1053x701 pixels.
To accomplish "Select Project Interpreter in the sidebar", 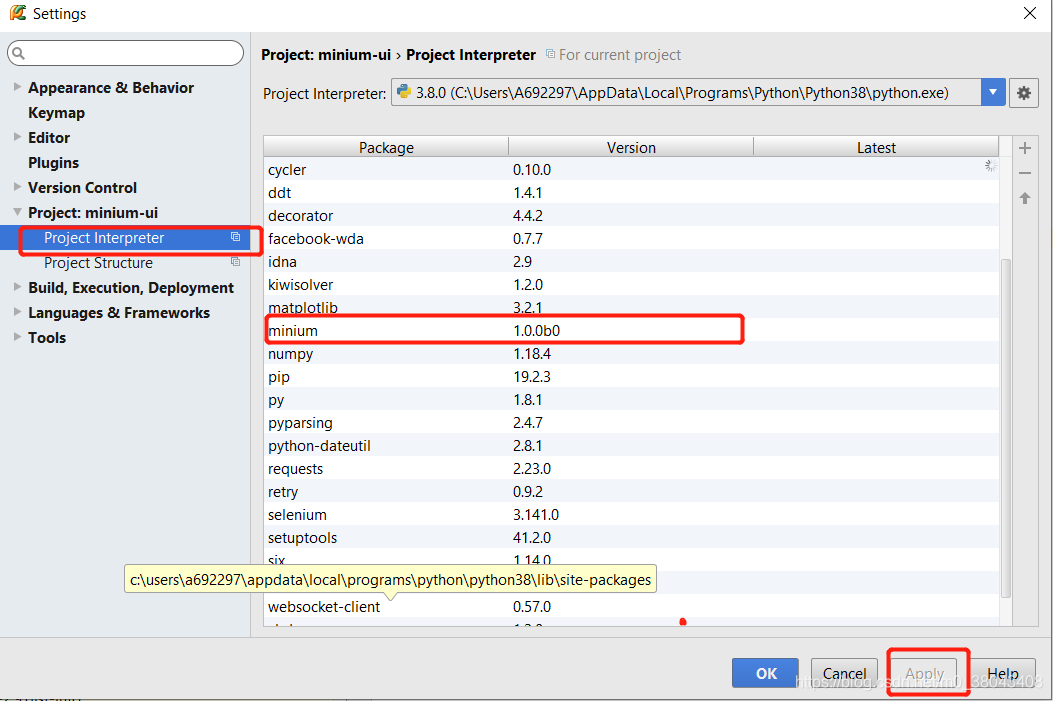I will (x=125, y=238).
